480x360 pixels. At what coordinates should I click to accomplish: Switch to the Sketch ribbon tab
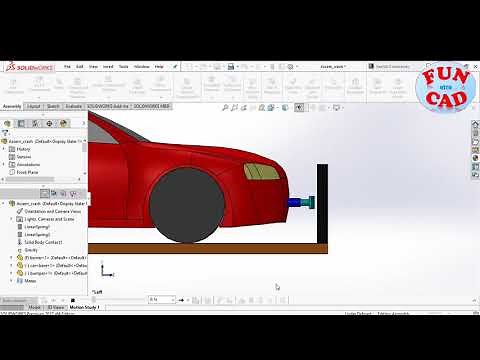click(x=53, y=106)
